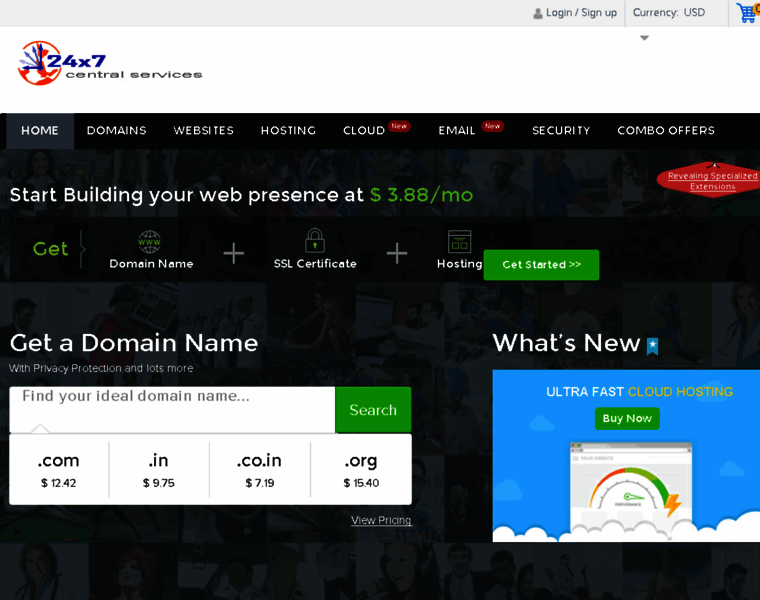Click the ULTRA FAST CLOUD HOSTING heading
The height and width of the screenshot is (600, 760).
tap(639, 392)
